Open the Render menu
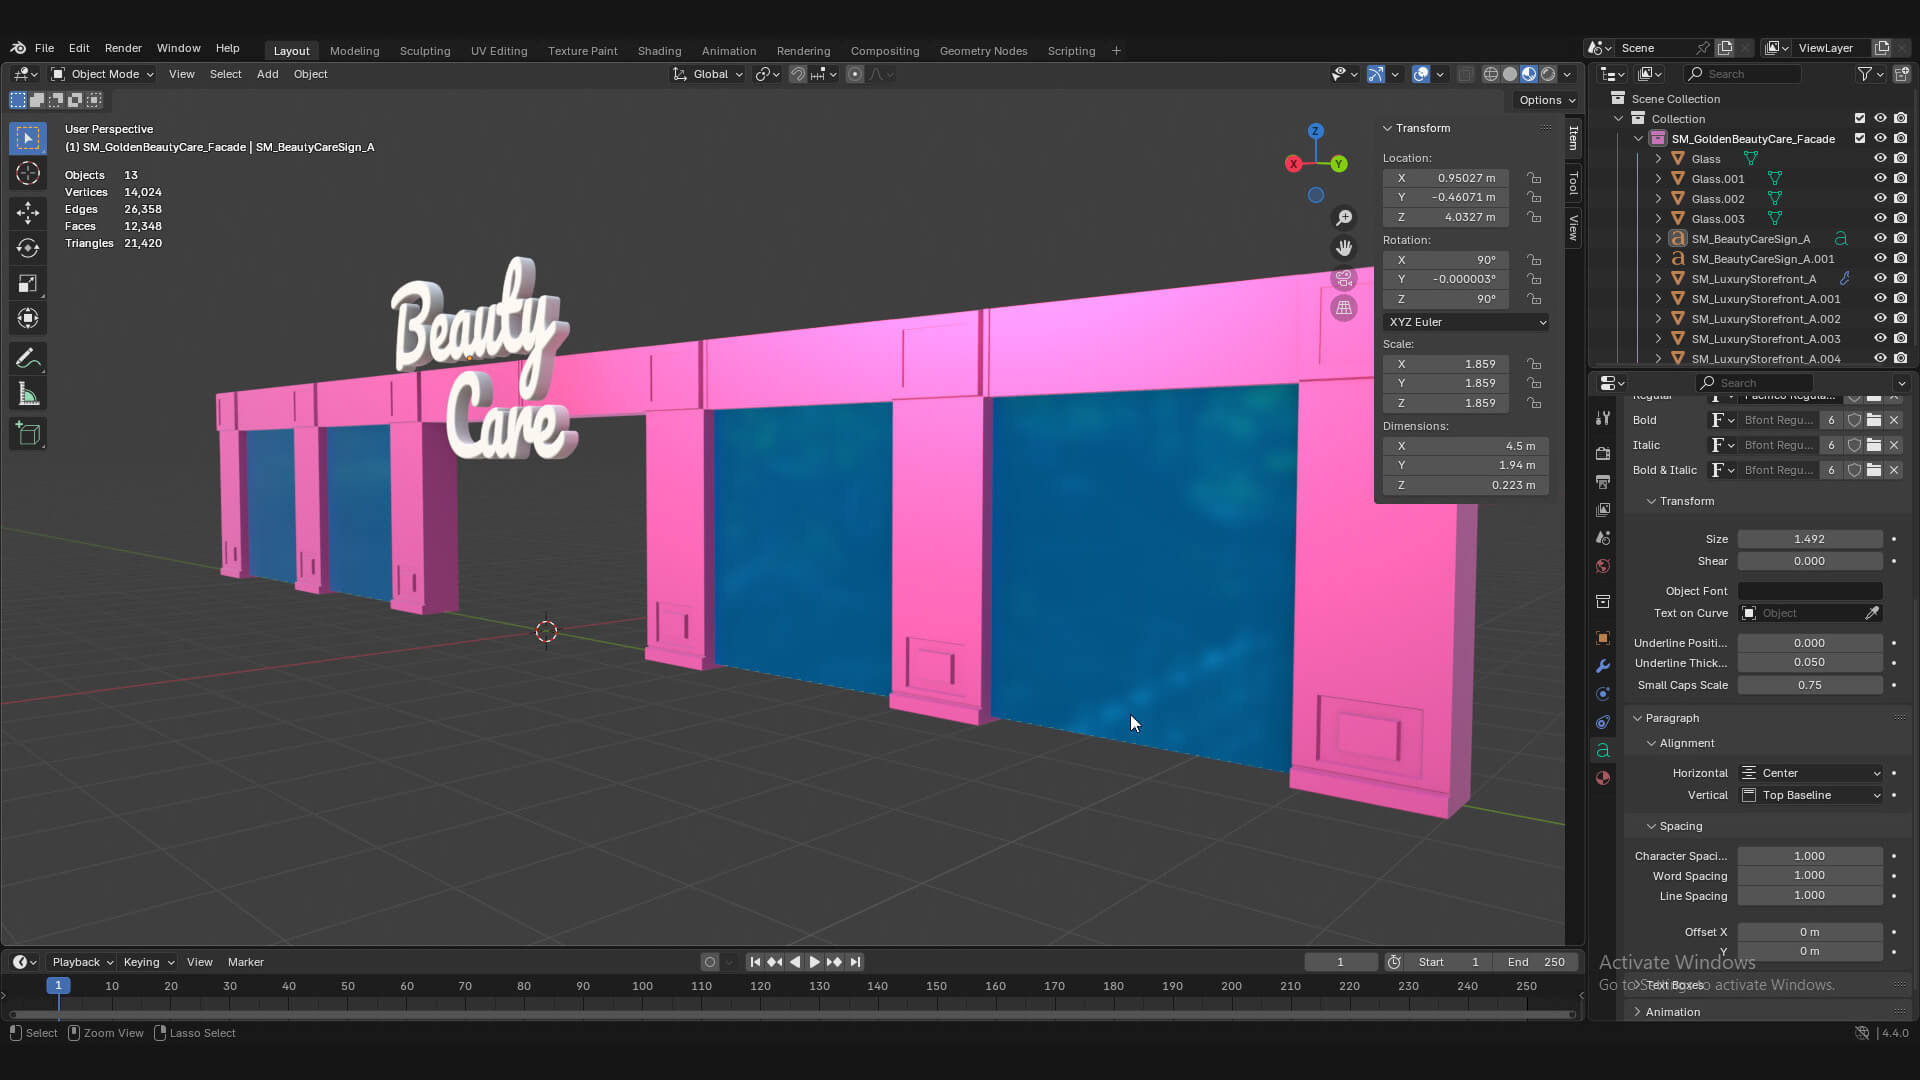The height and width of the screenshot is (1080, 1920). pos(123,48)
